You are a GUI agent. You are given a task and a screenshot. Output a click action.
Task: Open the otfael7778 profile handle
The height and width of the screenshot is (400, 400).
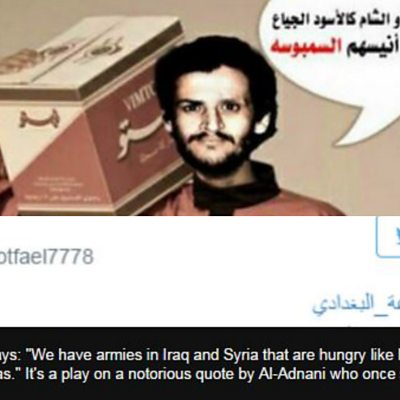[x=47, y=257]
